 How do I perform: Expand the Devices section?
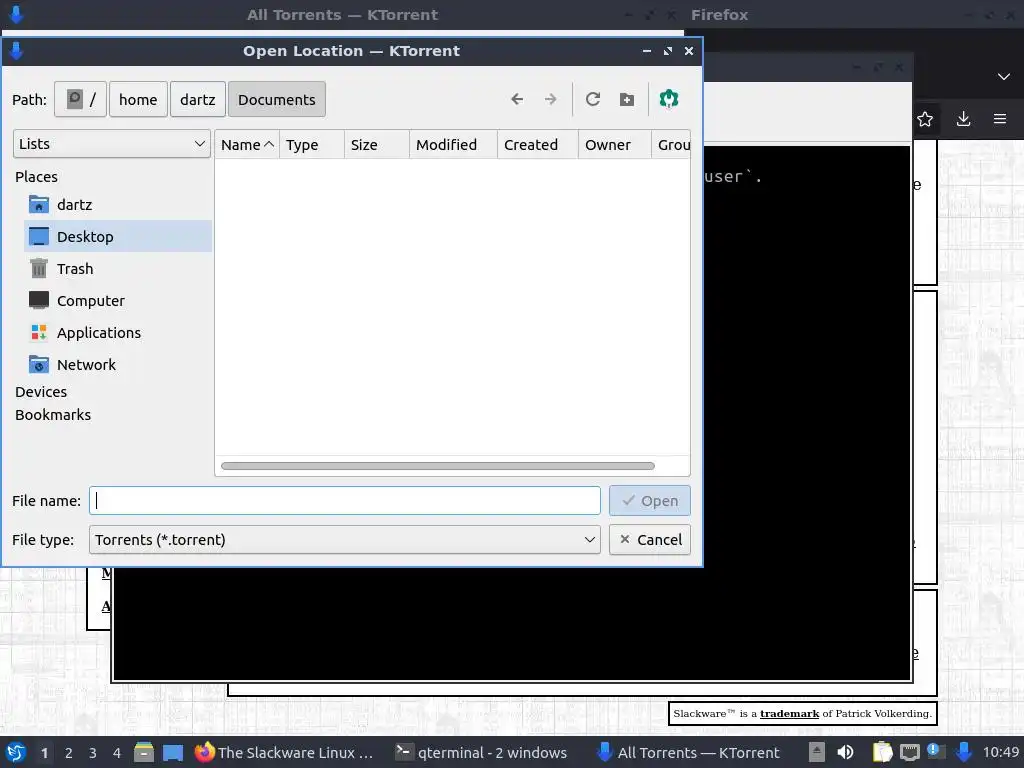point(41,392)
